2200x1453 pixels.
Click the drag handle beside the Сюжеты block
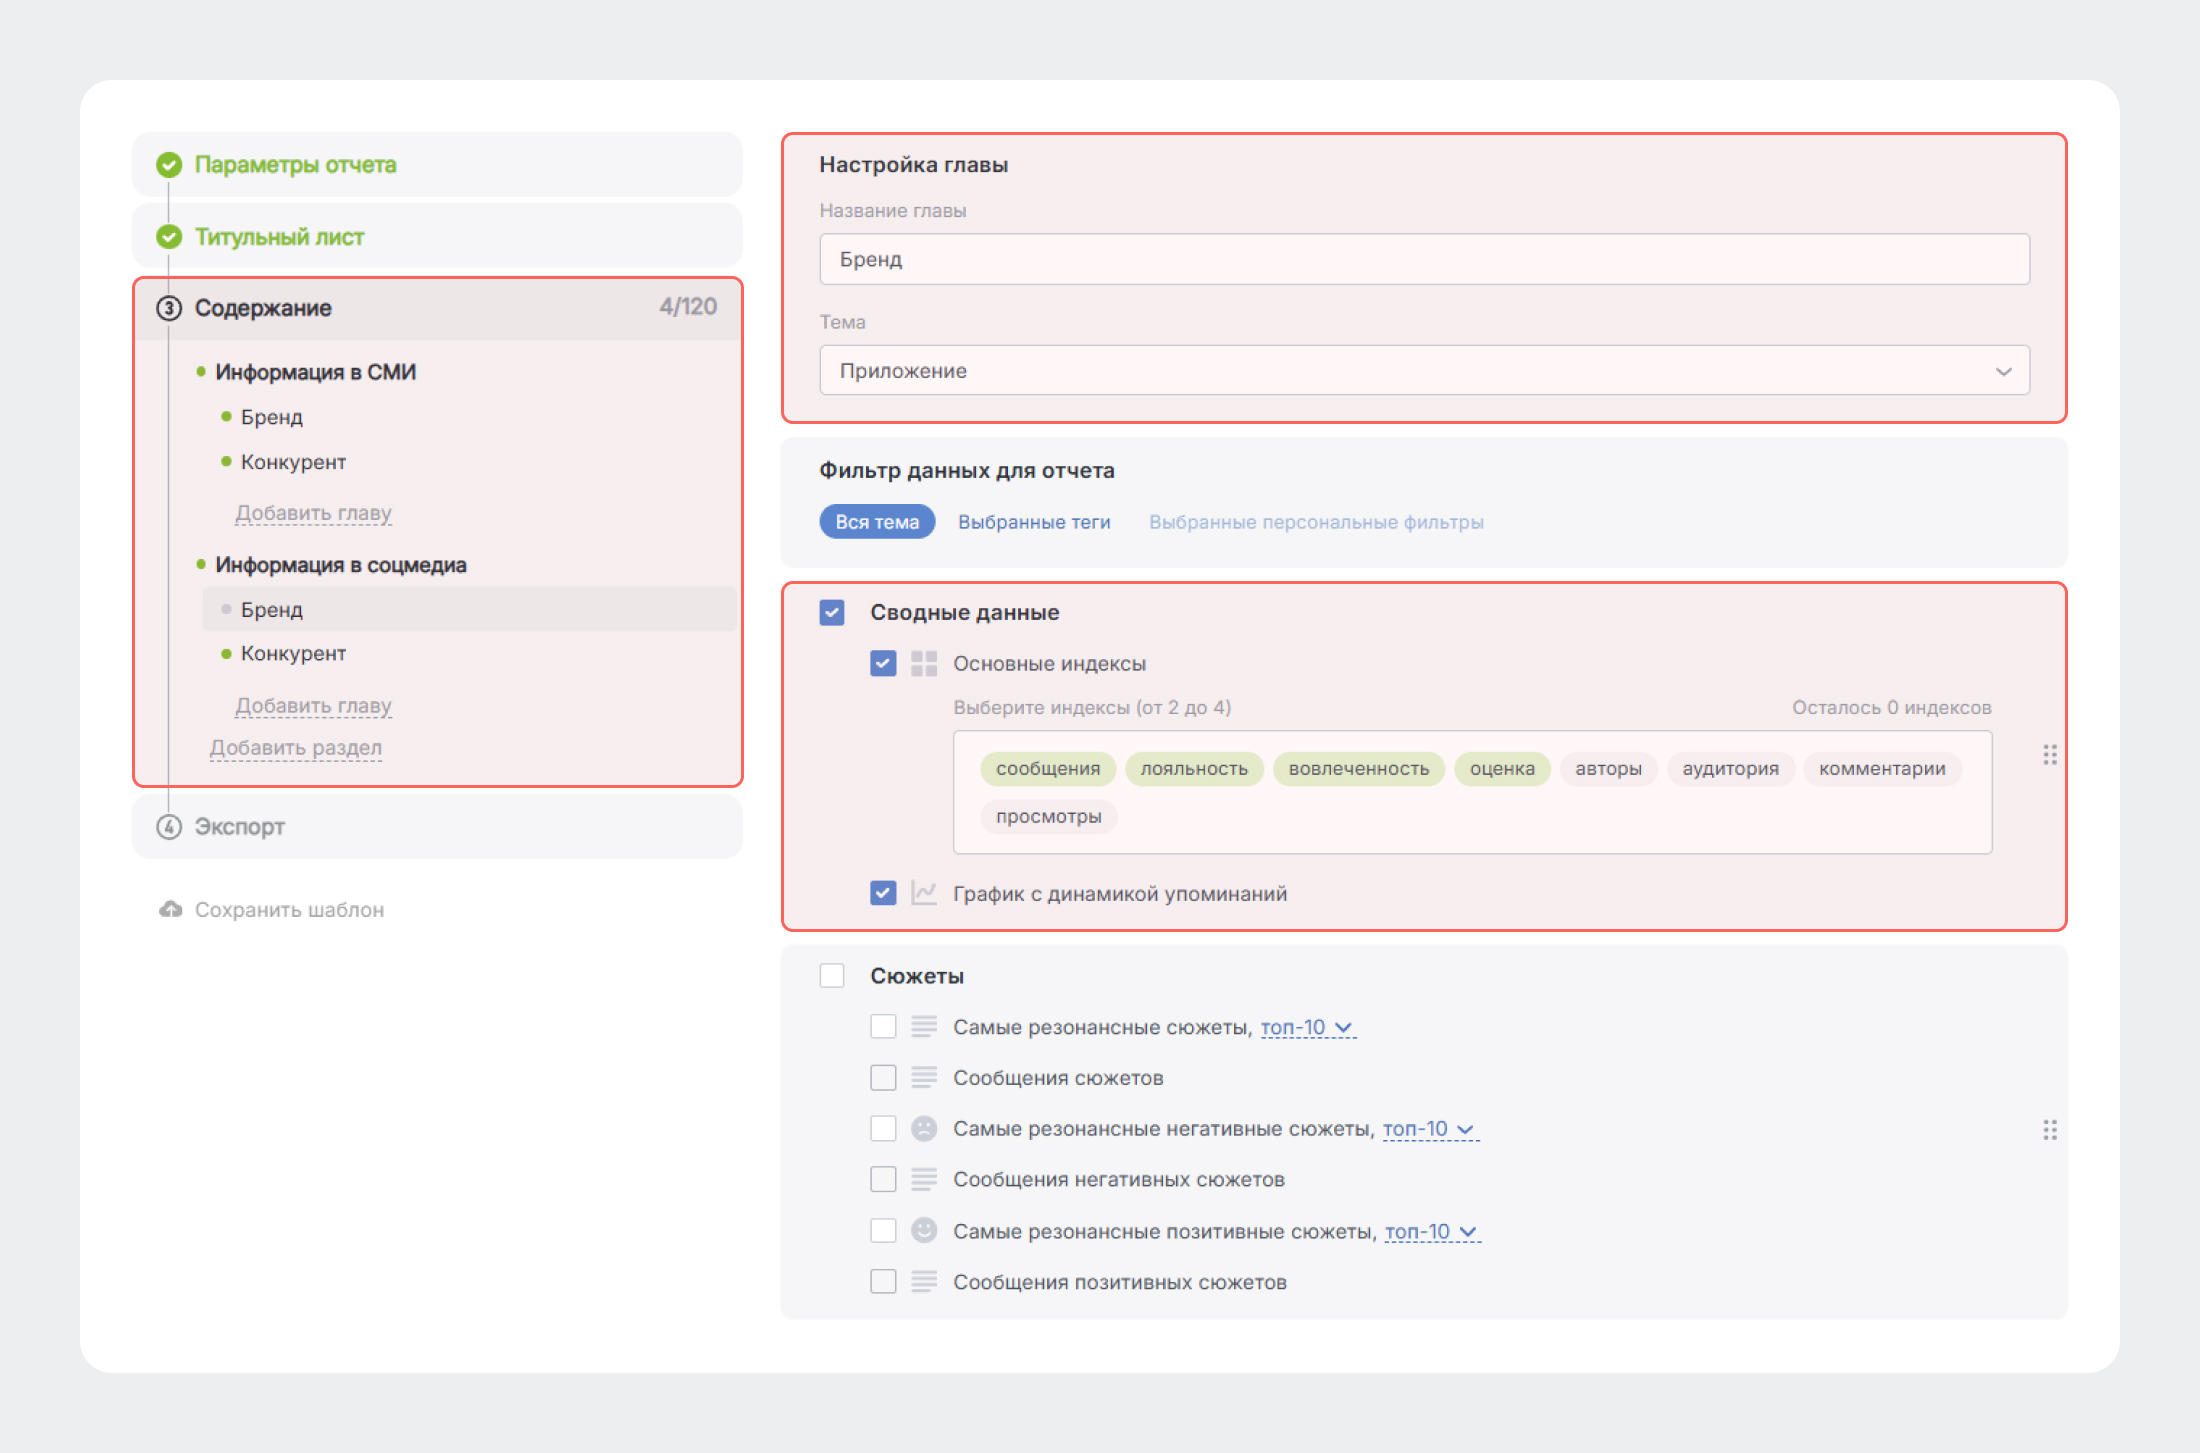coord(2049,1130)
